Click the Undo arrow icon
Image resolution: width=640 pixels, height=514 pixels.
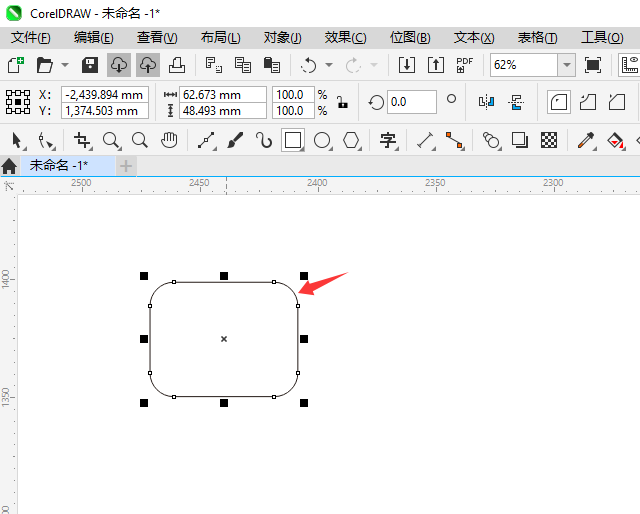click(309, 65)
